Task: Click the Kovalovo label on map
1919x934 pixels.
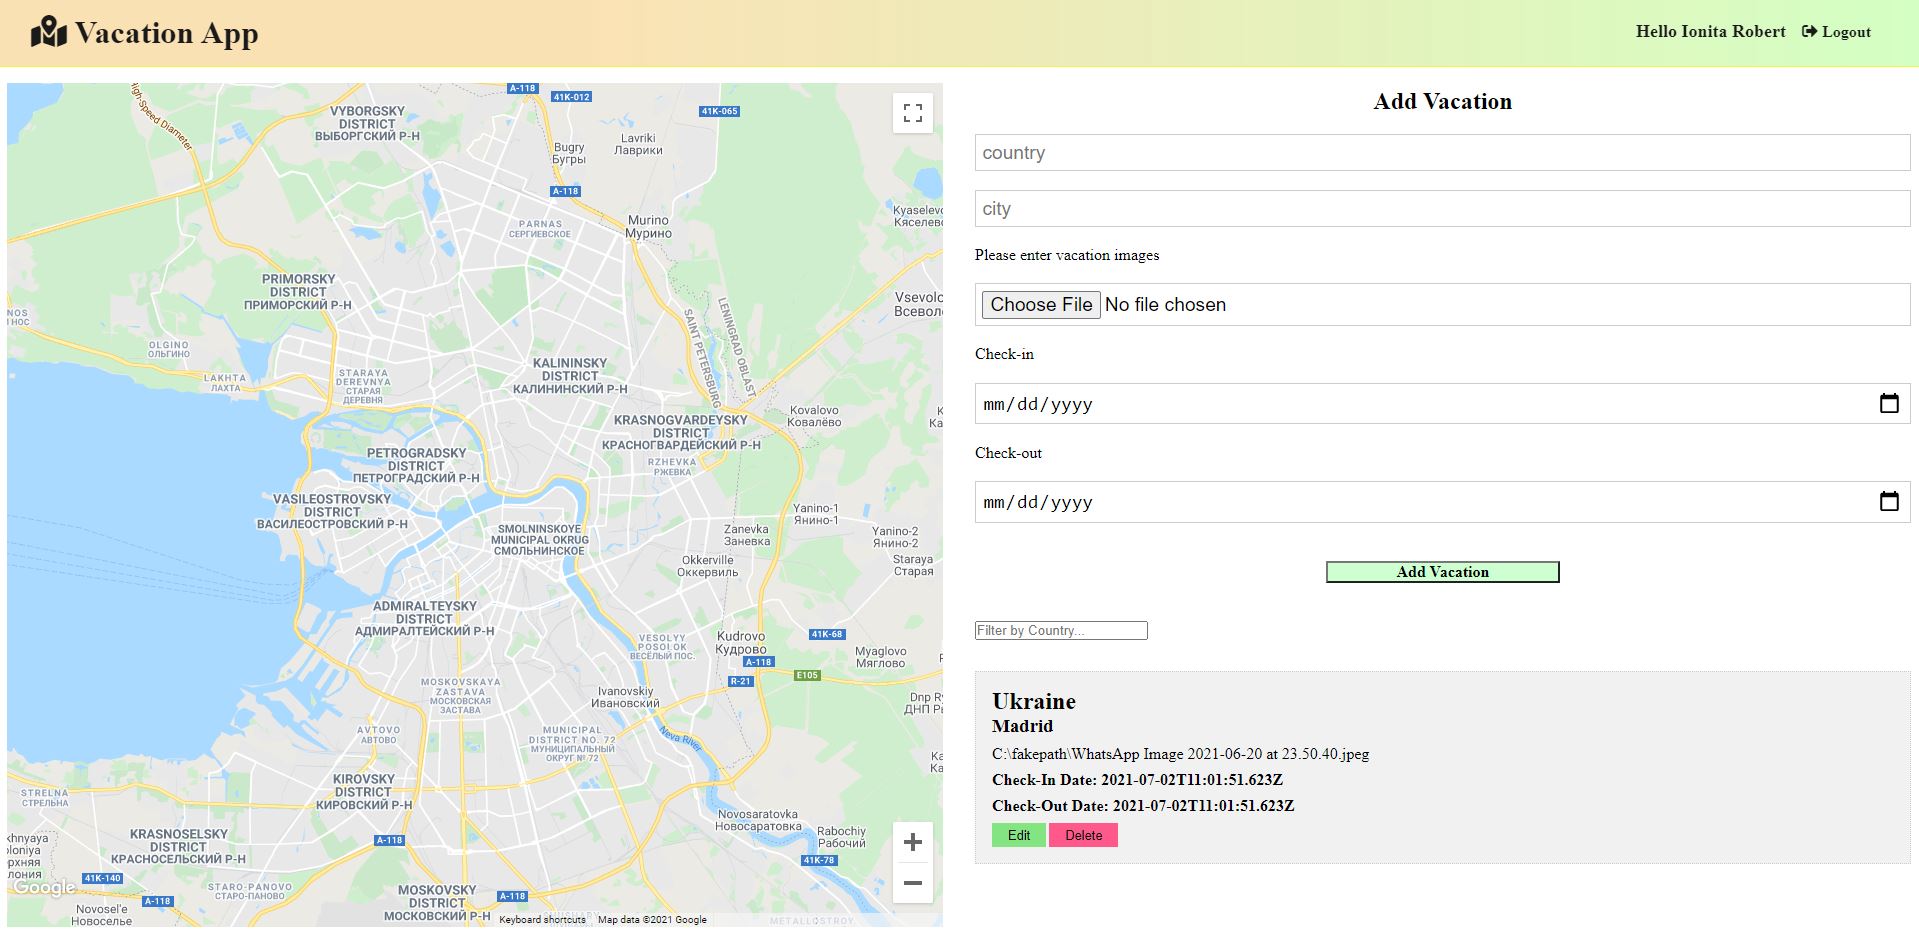Action: [814, 416]
